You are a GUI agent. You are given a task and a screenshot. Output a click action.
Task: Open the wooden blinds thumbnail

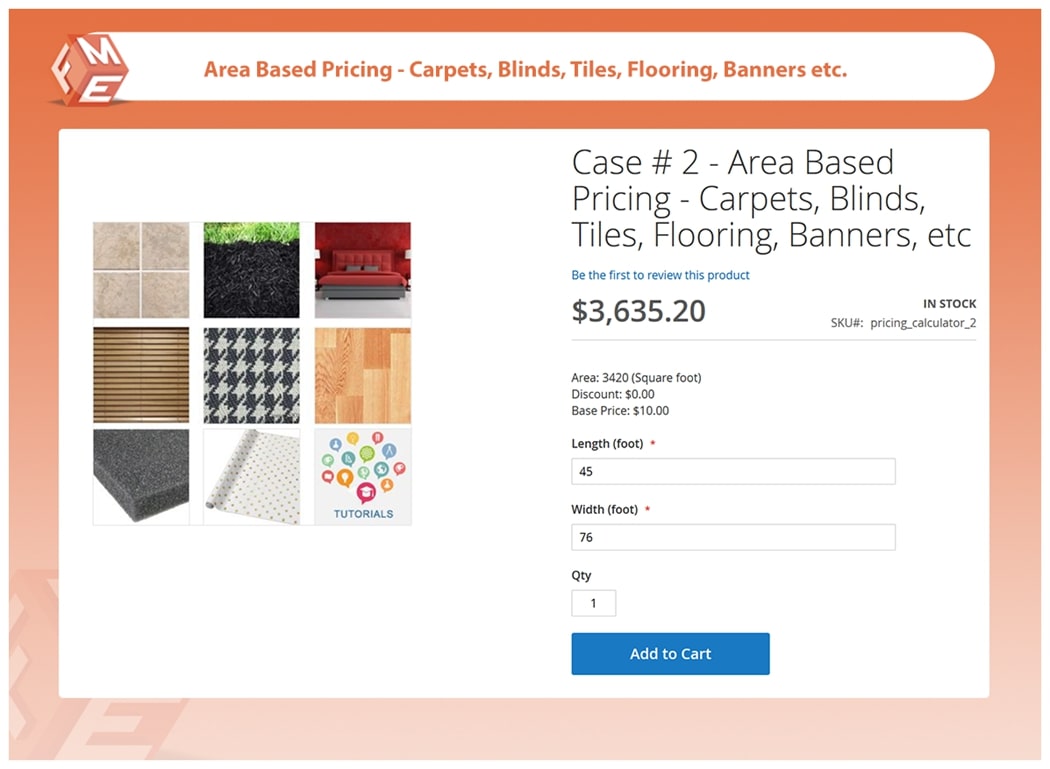coord(141,375)
